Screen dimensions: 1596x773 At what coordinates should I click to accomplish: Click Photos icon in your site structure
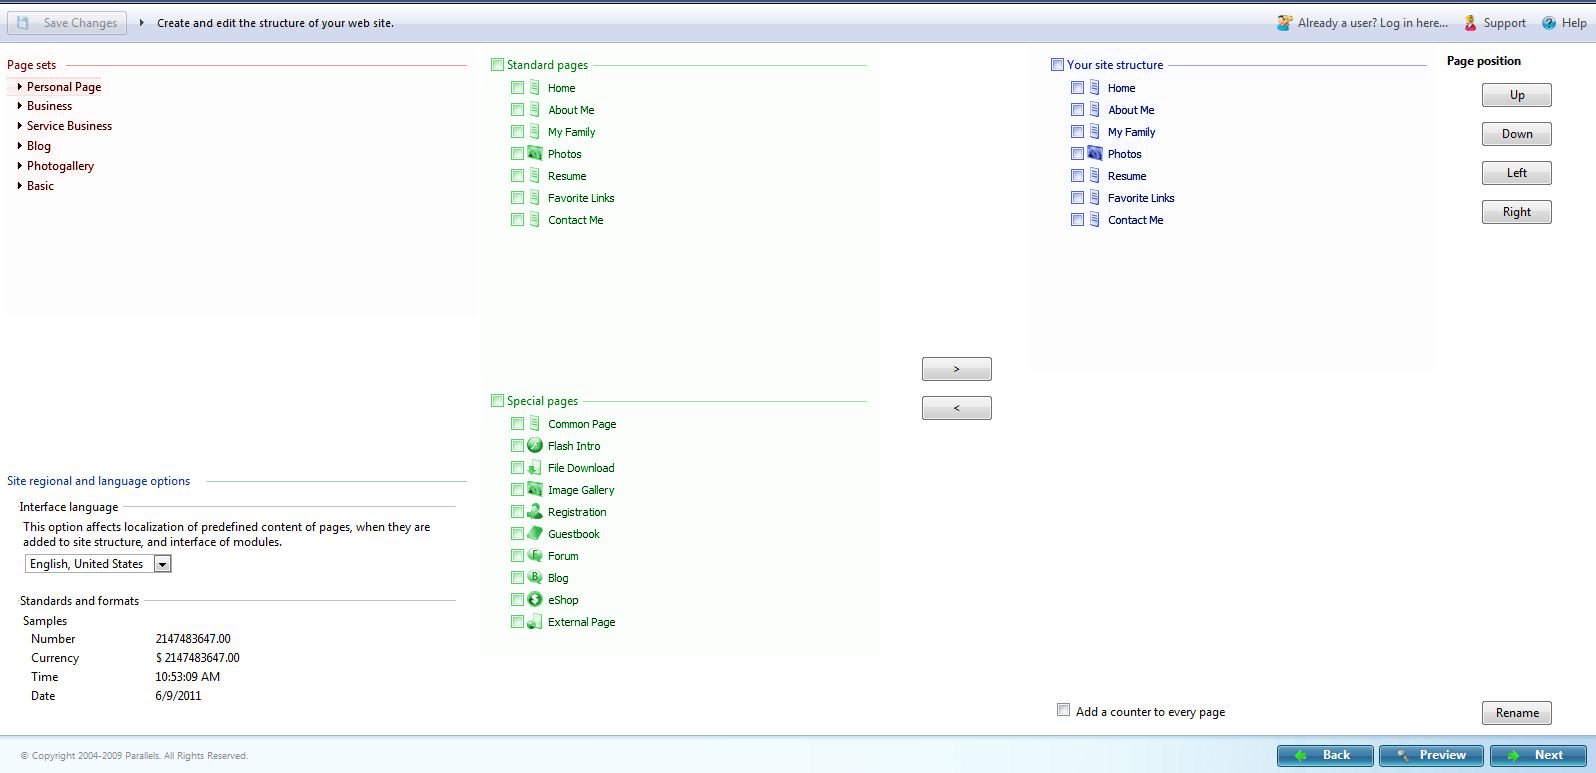tap(1095, 154)
